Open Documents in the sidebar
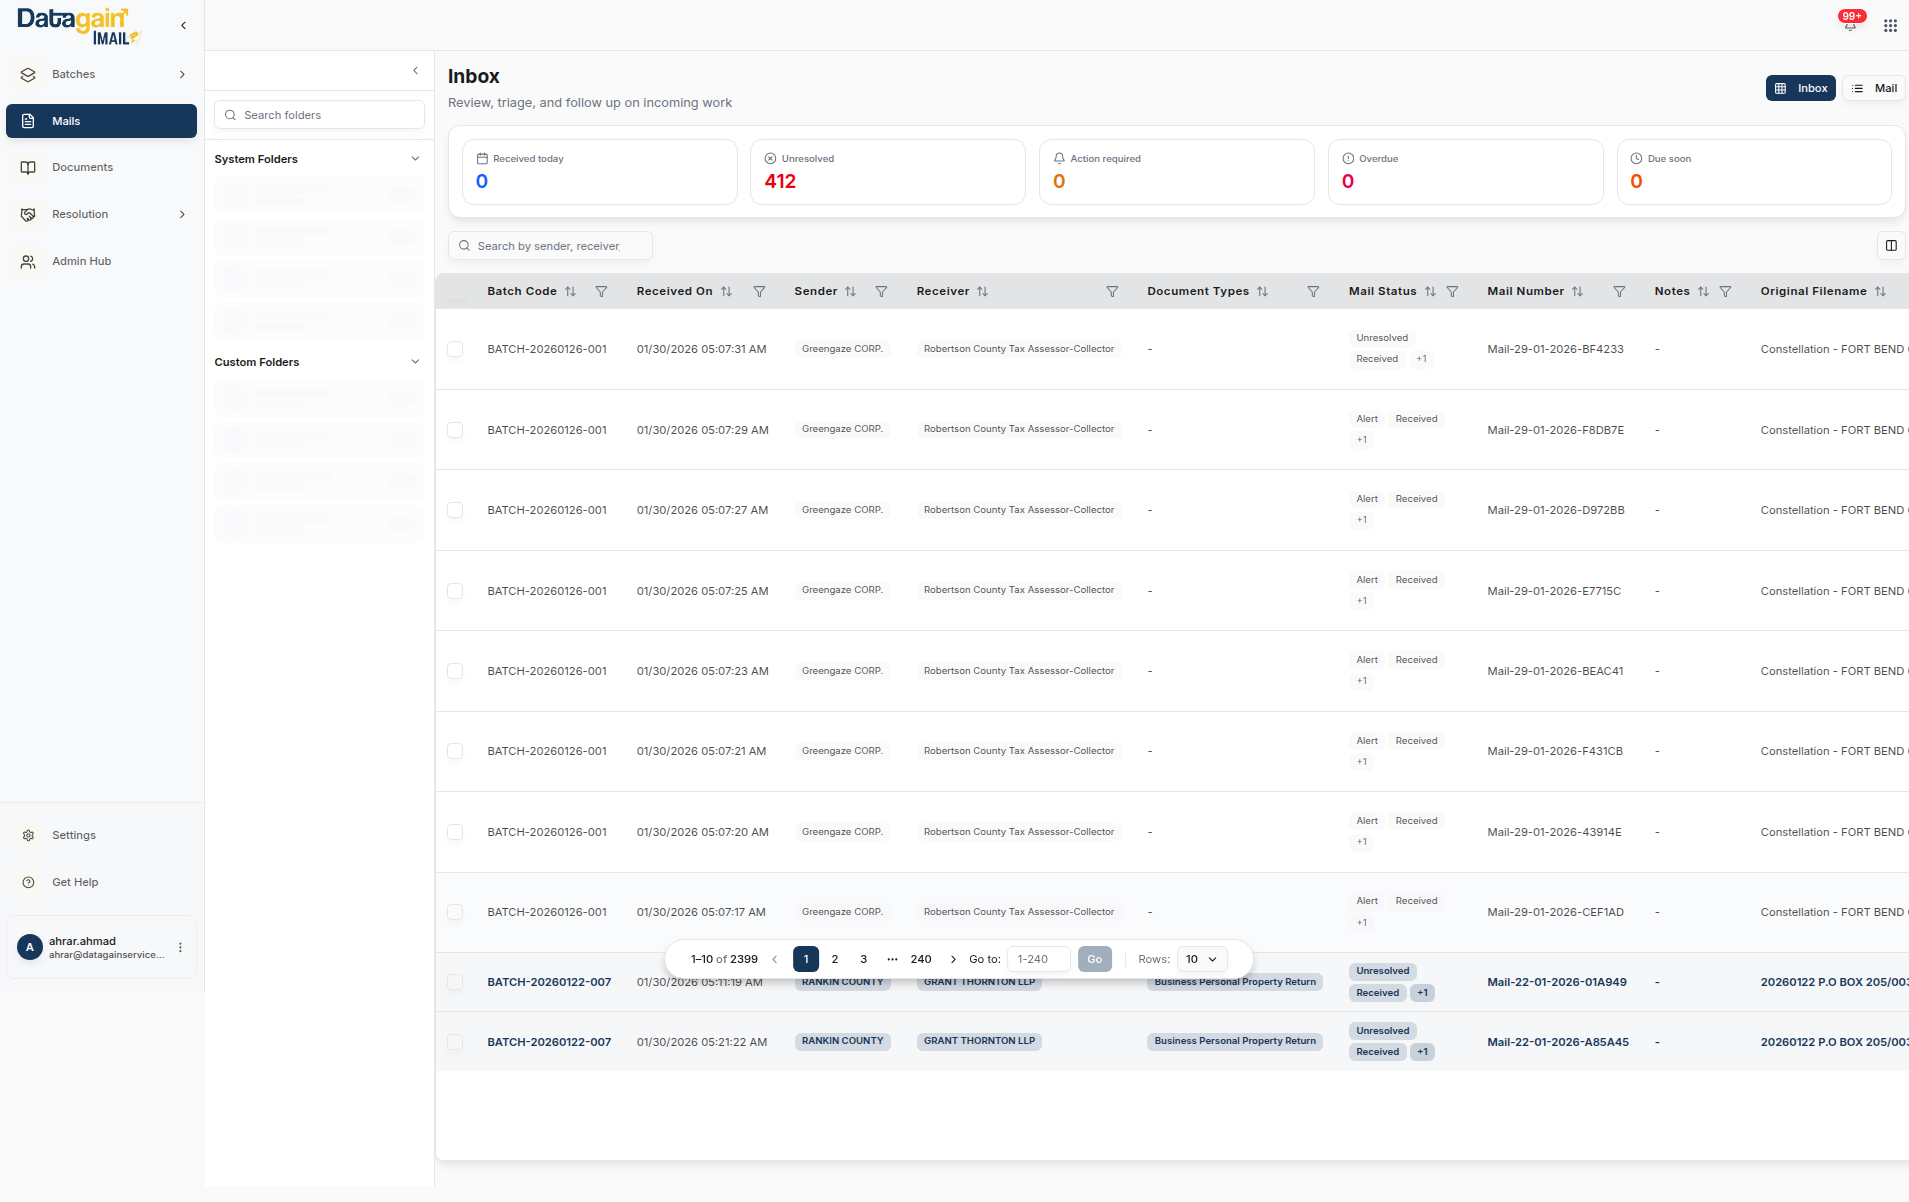This screenshot has width=1909, height=1202. click(82, 168)
